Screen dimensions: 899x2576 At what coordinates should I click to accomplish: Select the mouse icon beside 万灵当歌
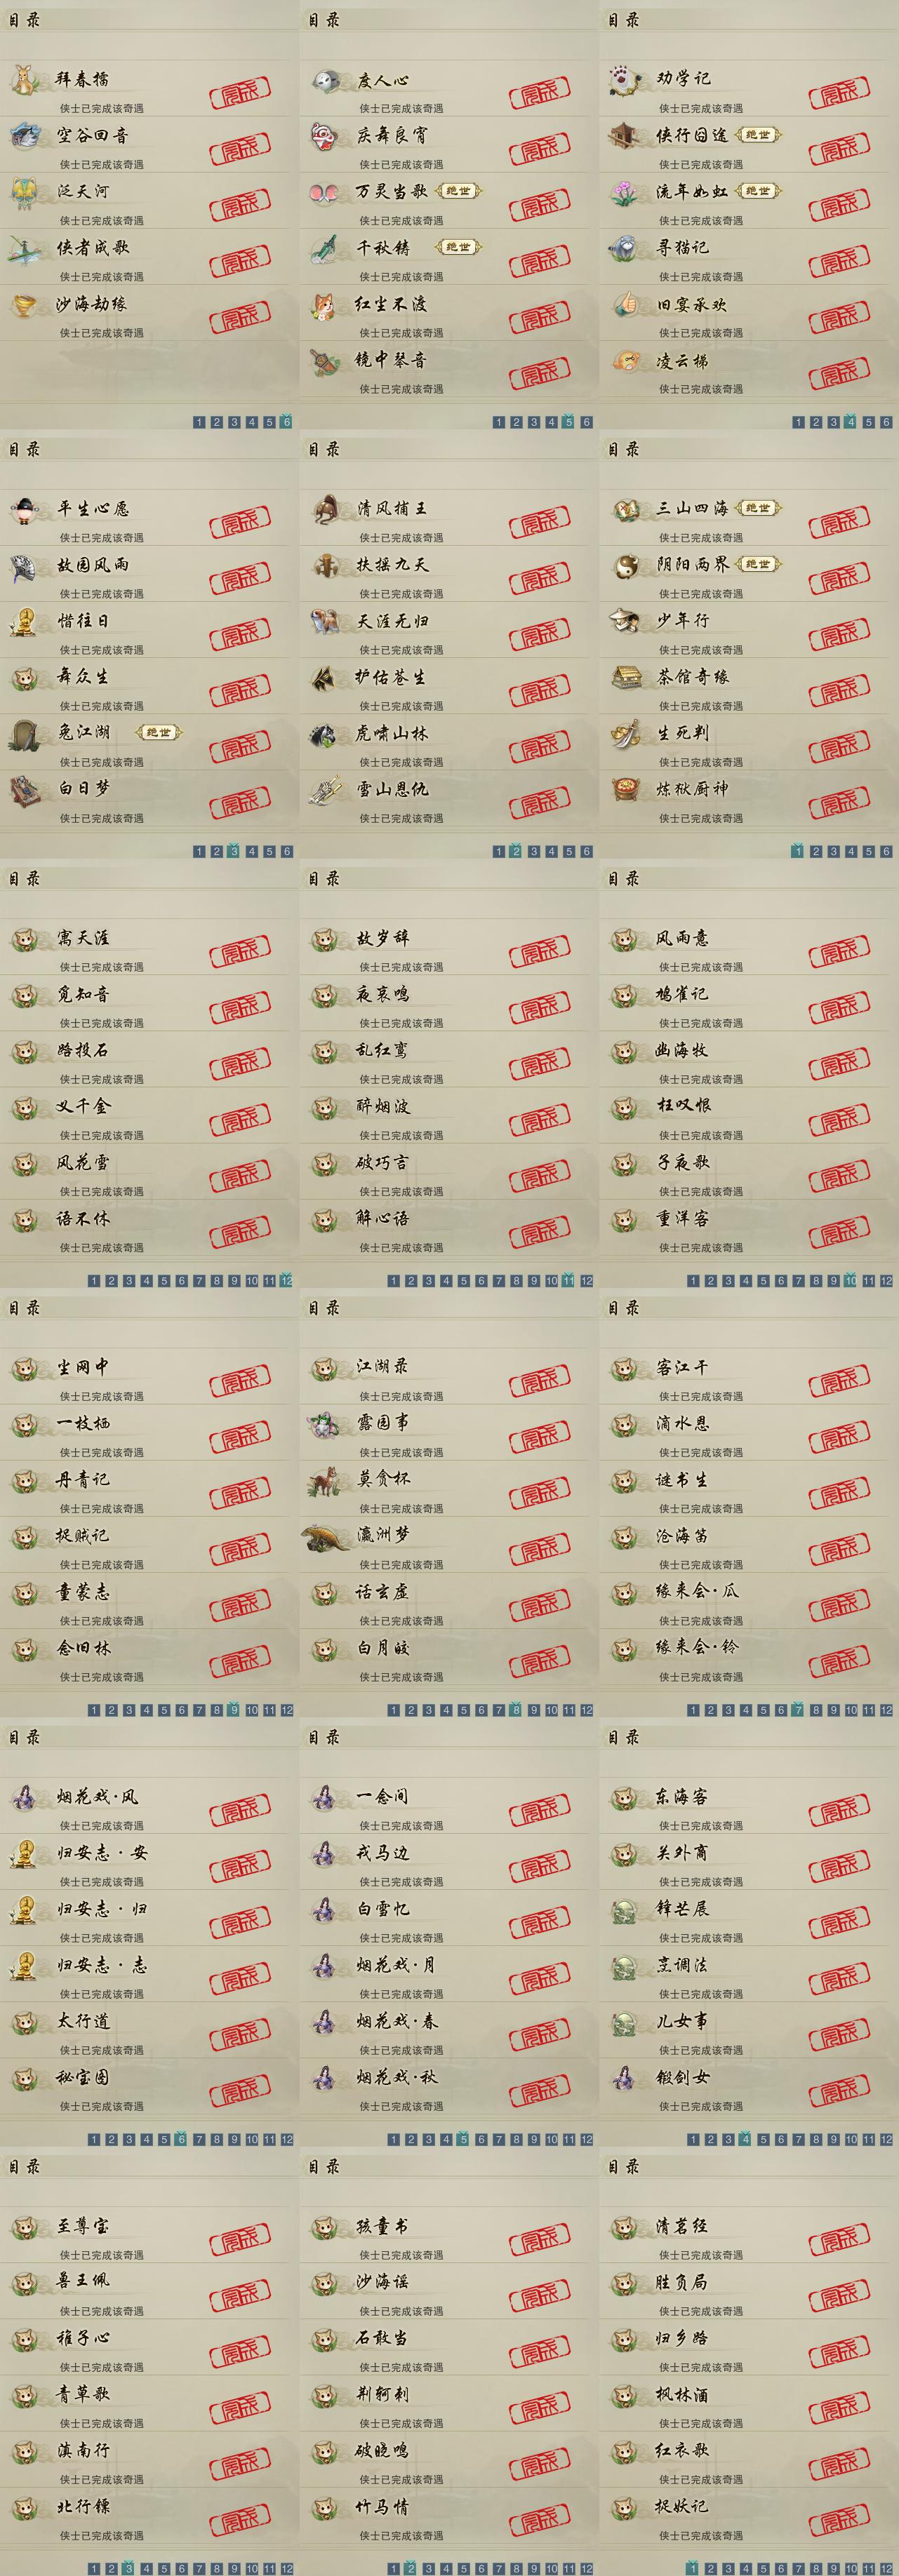coord(324,192)
